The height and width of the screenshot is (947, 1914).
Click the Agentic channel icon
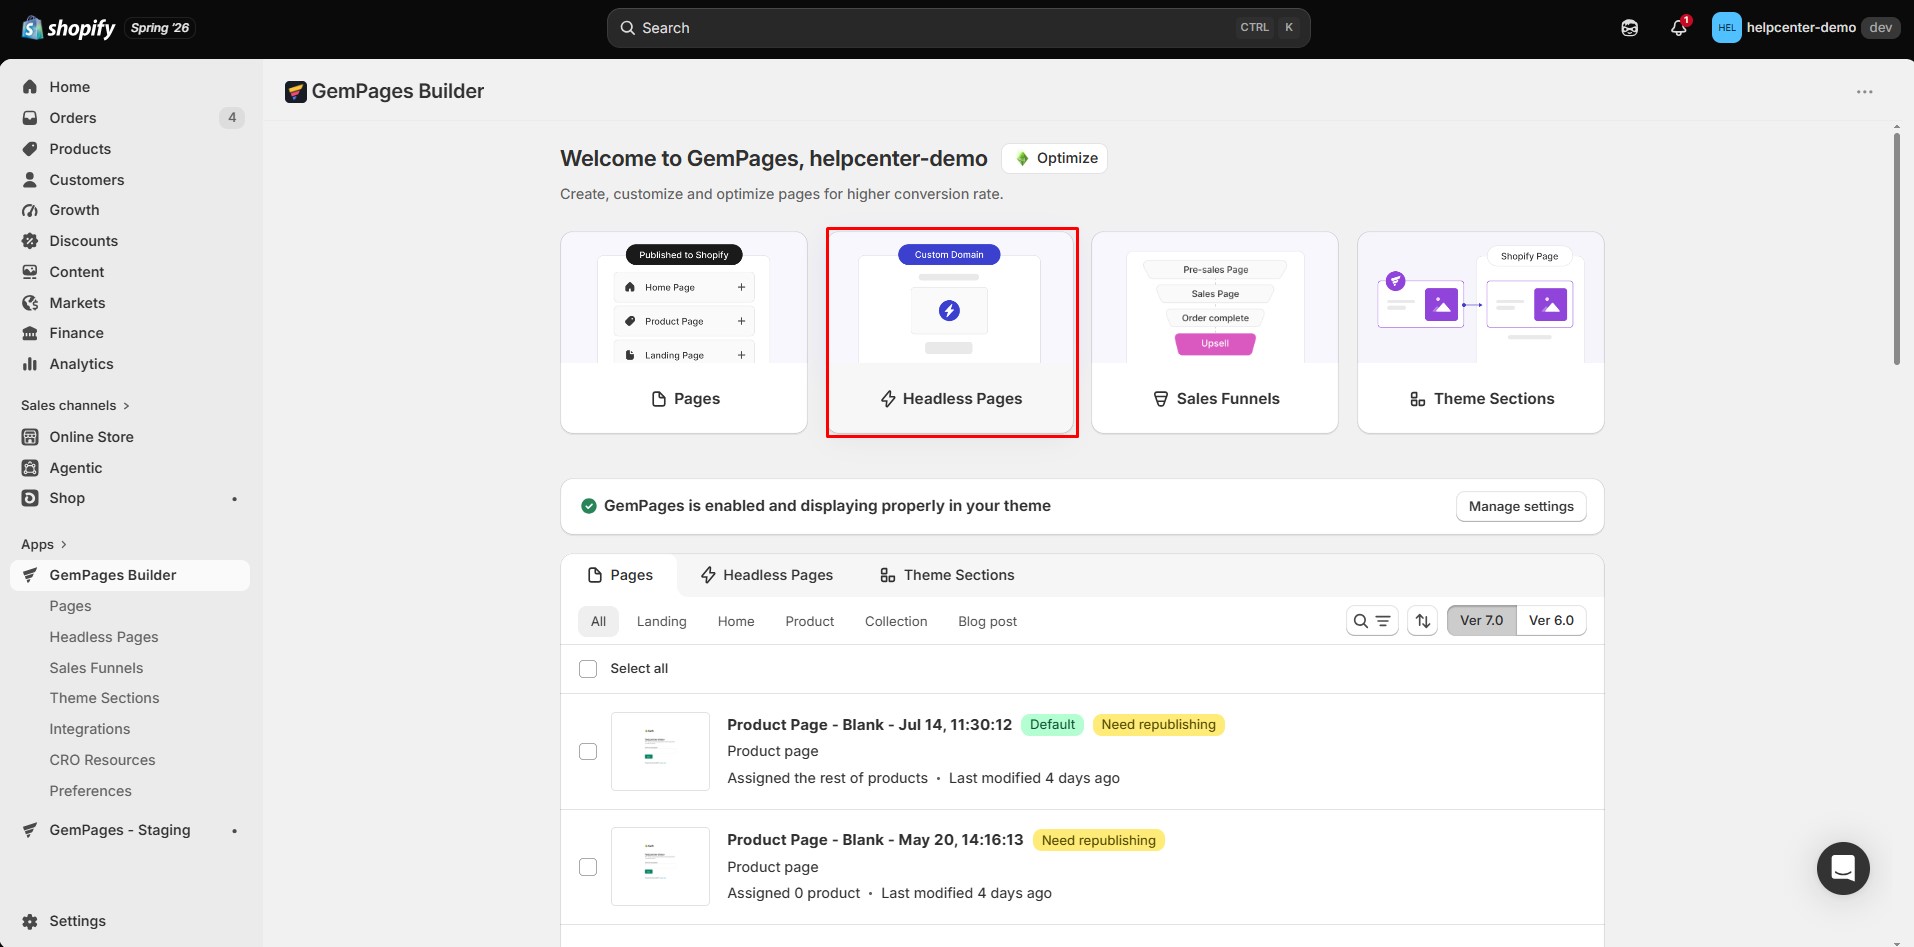pyautogui.click(x=30, y=468)
